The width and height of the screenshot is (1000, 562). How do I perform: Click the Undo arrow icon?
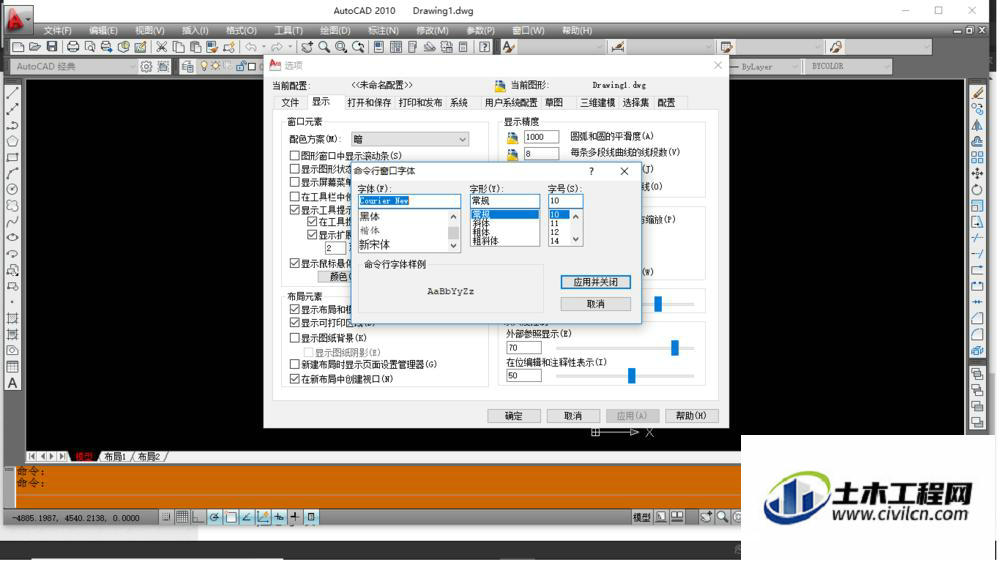(x=251, y=47)
